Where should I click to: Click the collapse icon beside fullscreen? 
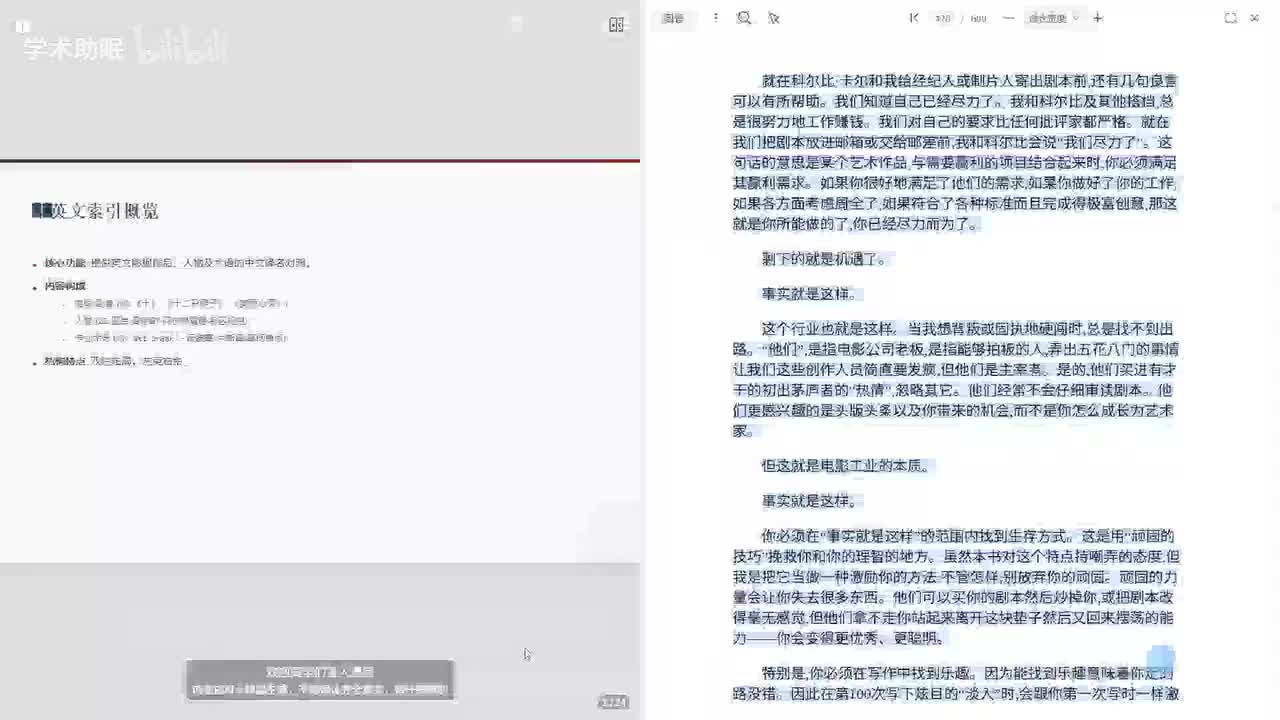[1254, 18]
